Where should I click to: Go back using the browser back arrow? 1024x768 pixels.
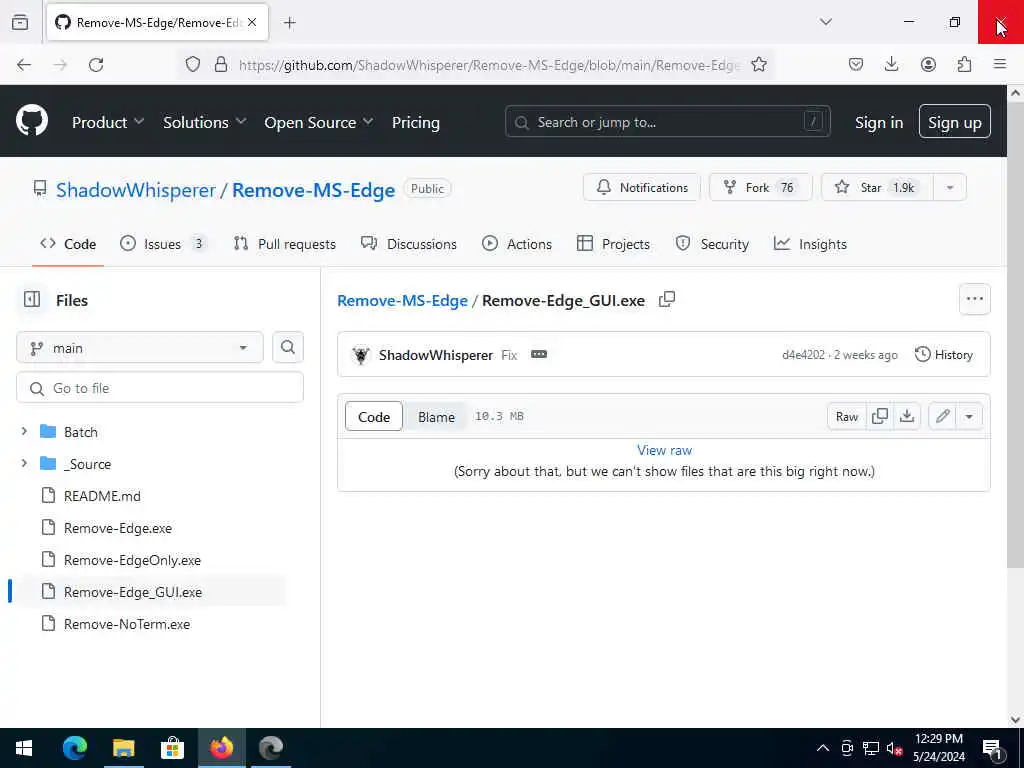coord(24,65)
